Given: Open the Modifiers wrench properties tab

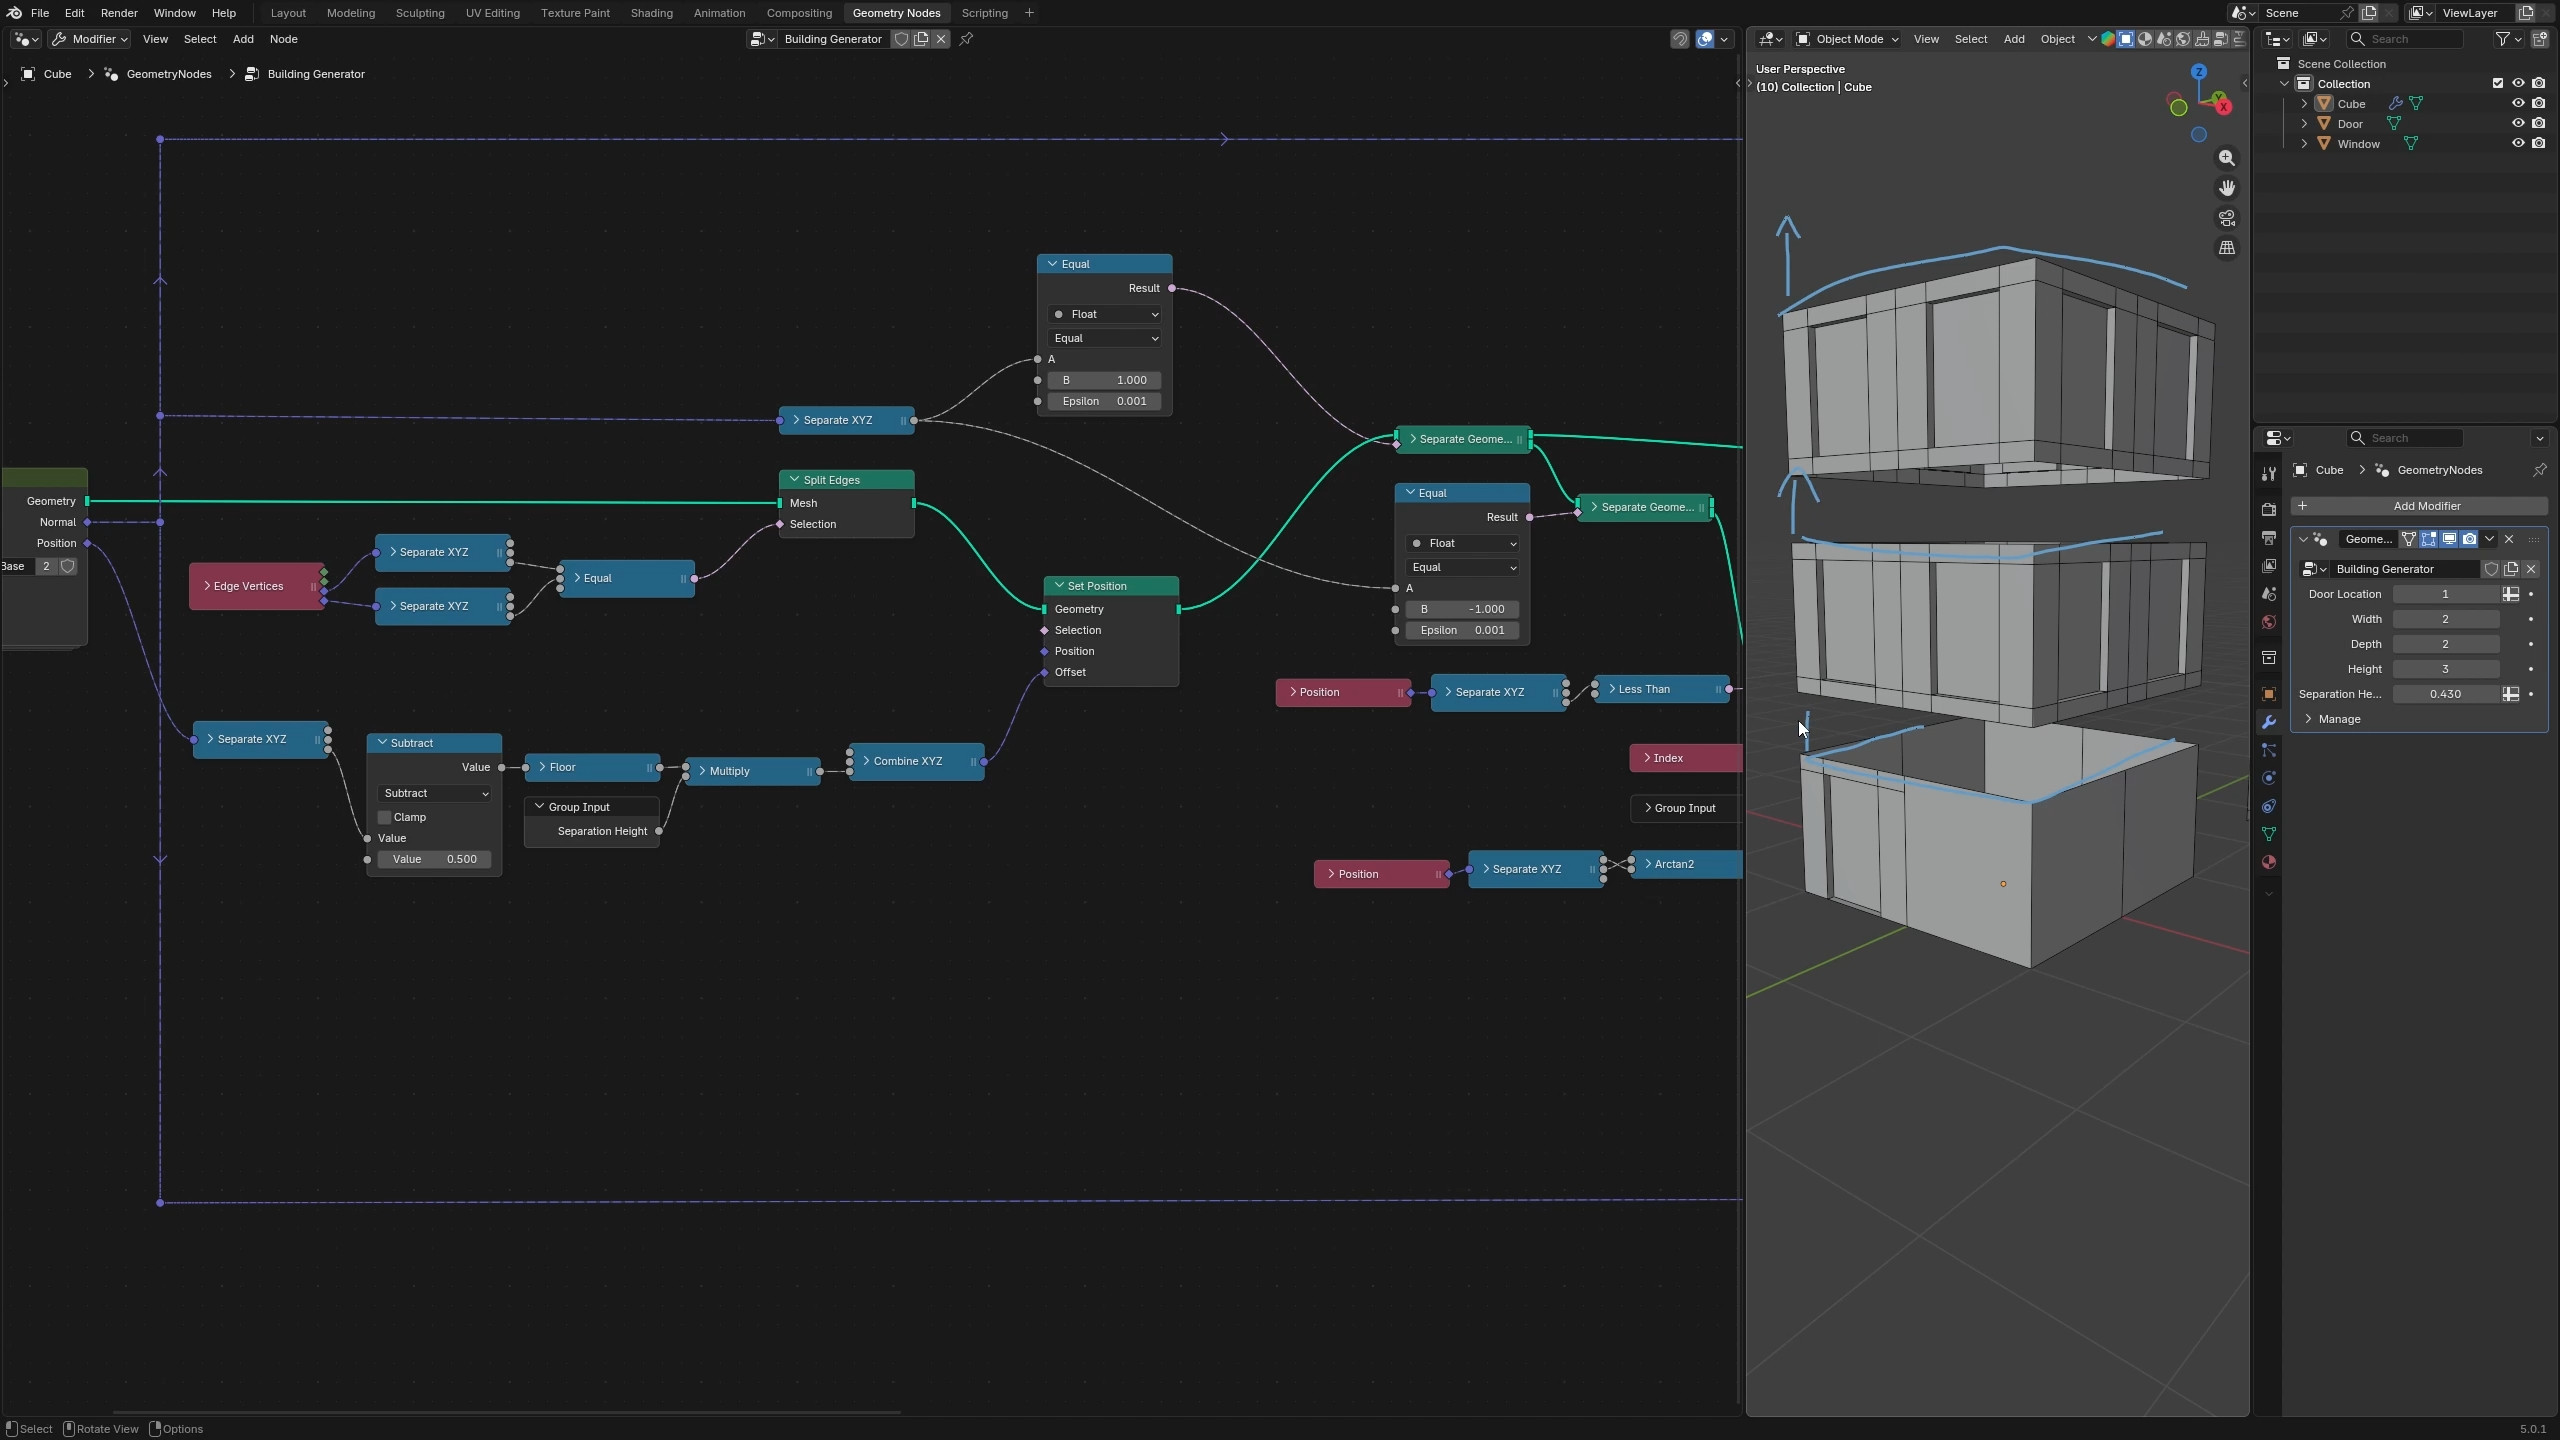Looking at the screenshot, I should click(2268, 722).
